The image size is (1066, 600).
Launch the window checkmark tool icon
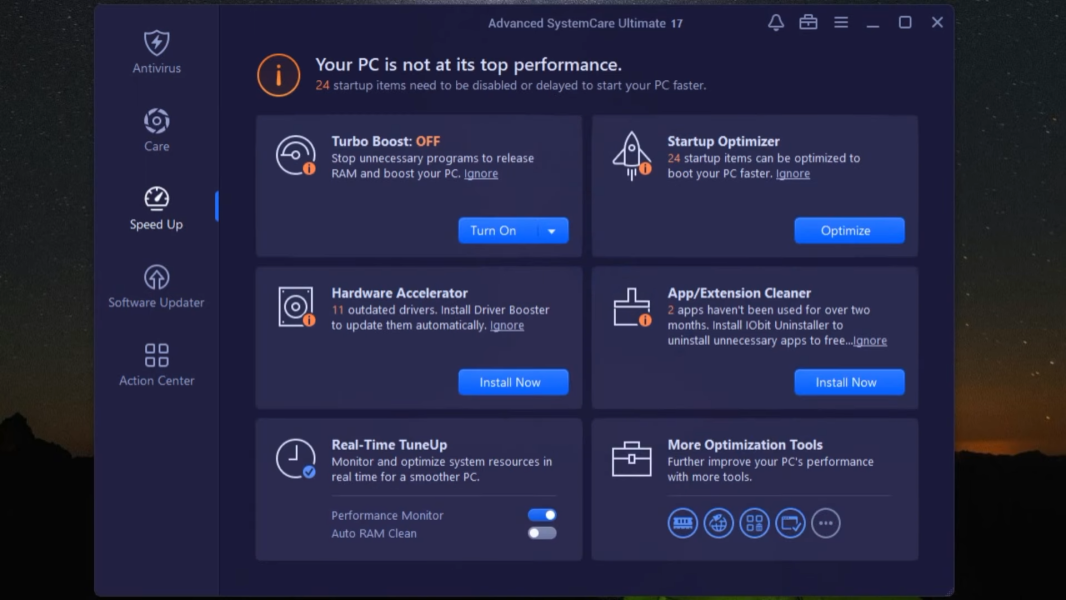tap(790, 523)
